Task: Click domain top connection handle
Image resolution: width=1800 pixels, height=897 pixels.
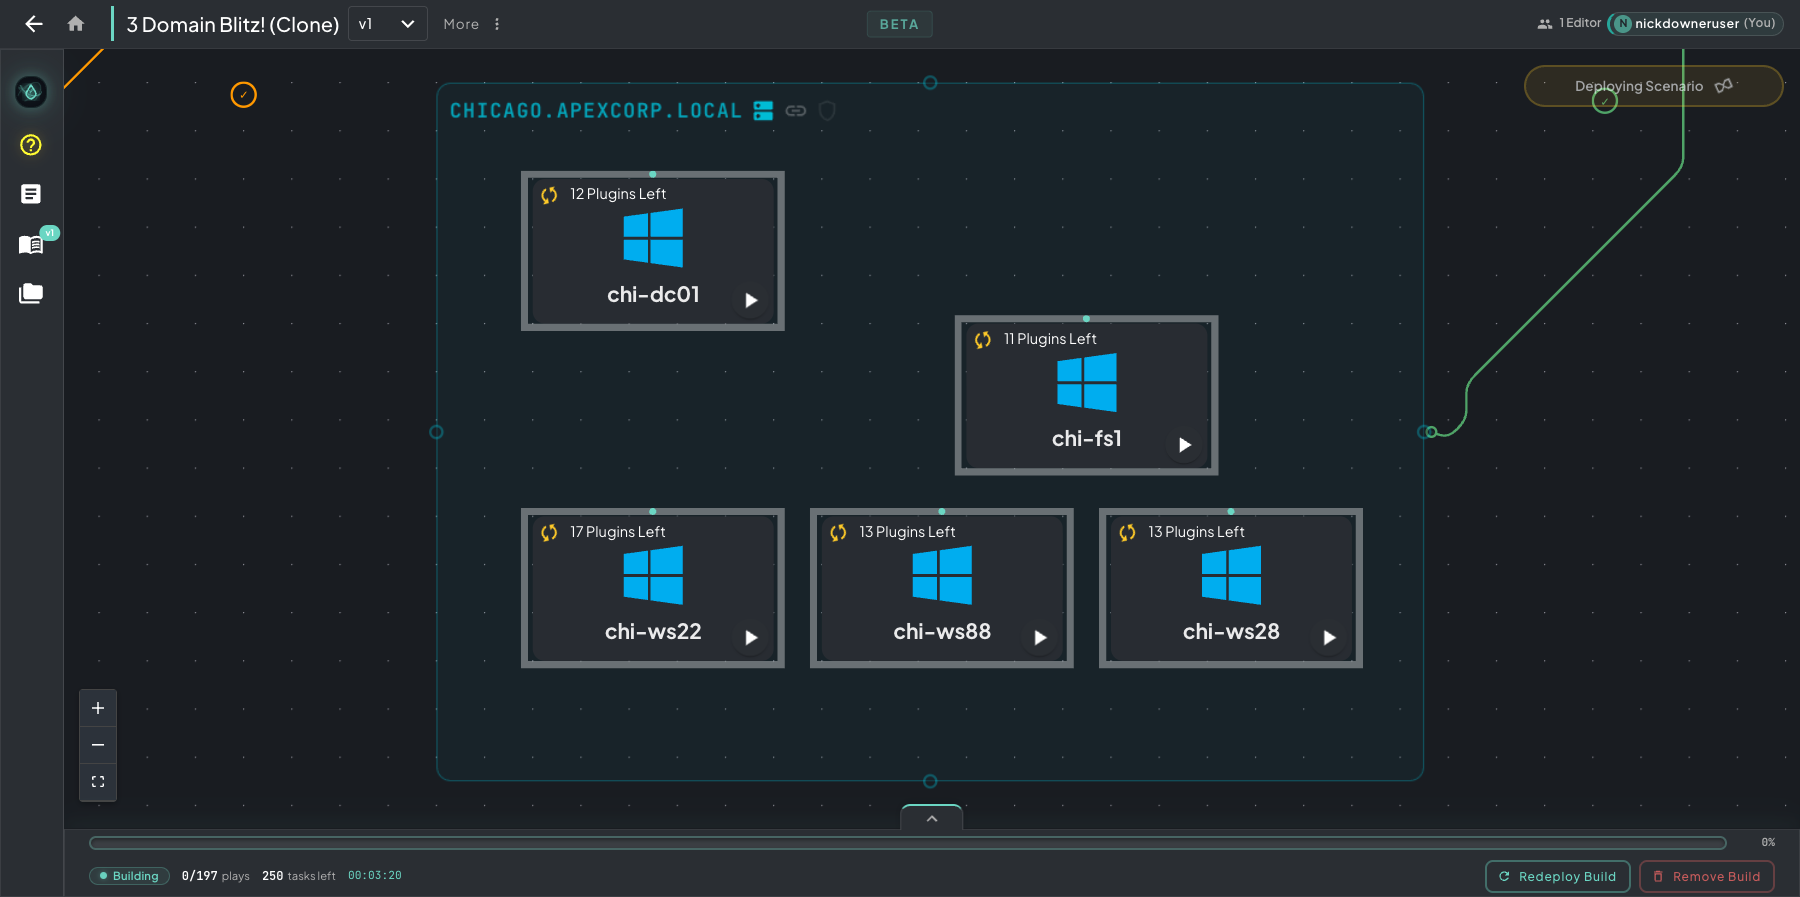Action: coord(930,83)
